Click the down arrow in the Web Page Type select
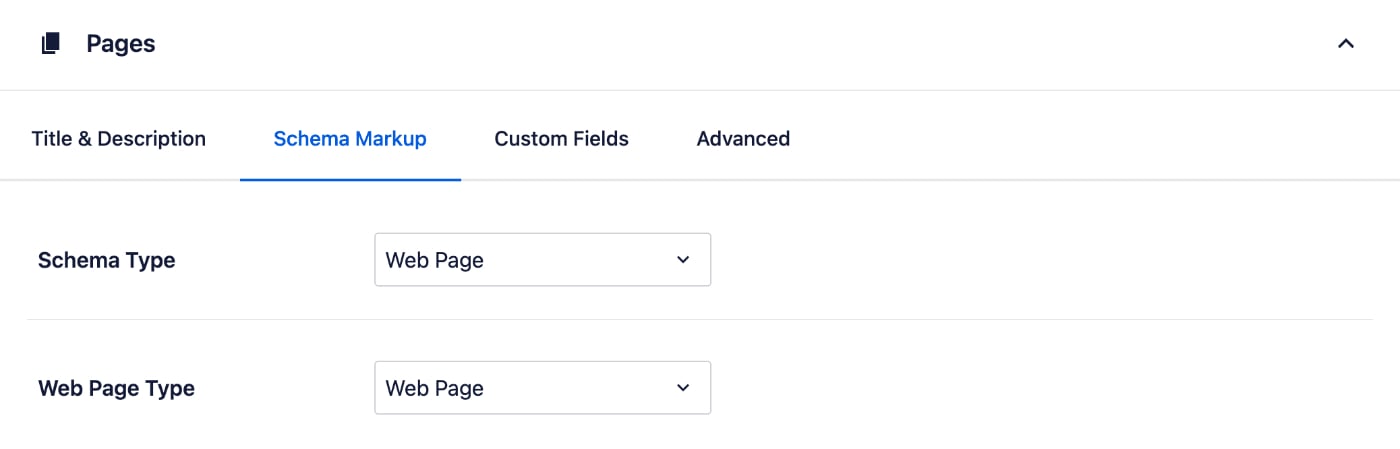This screenshot has width=1400, height=449. 683,388
